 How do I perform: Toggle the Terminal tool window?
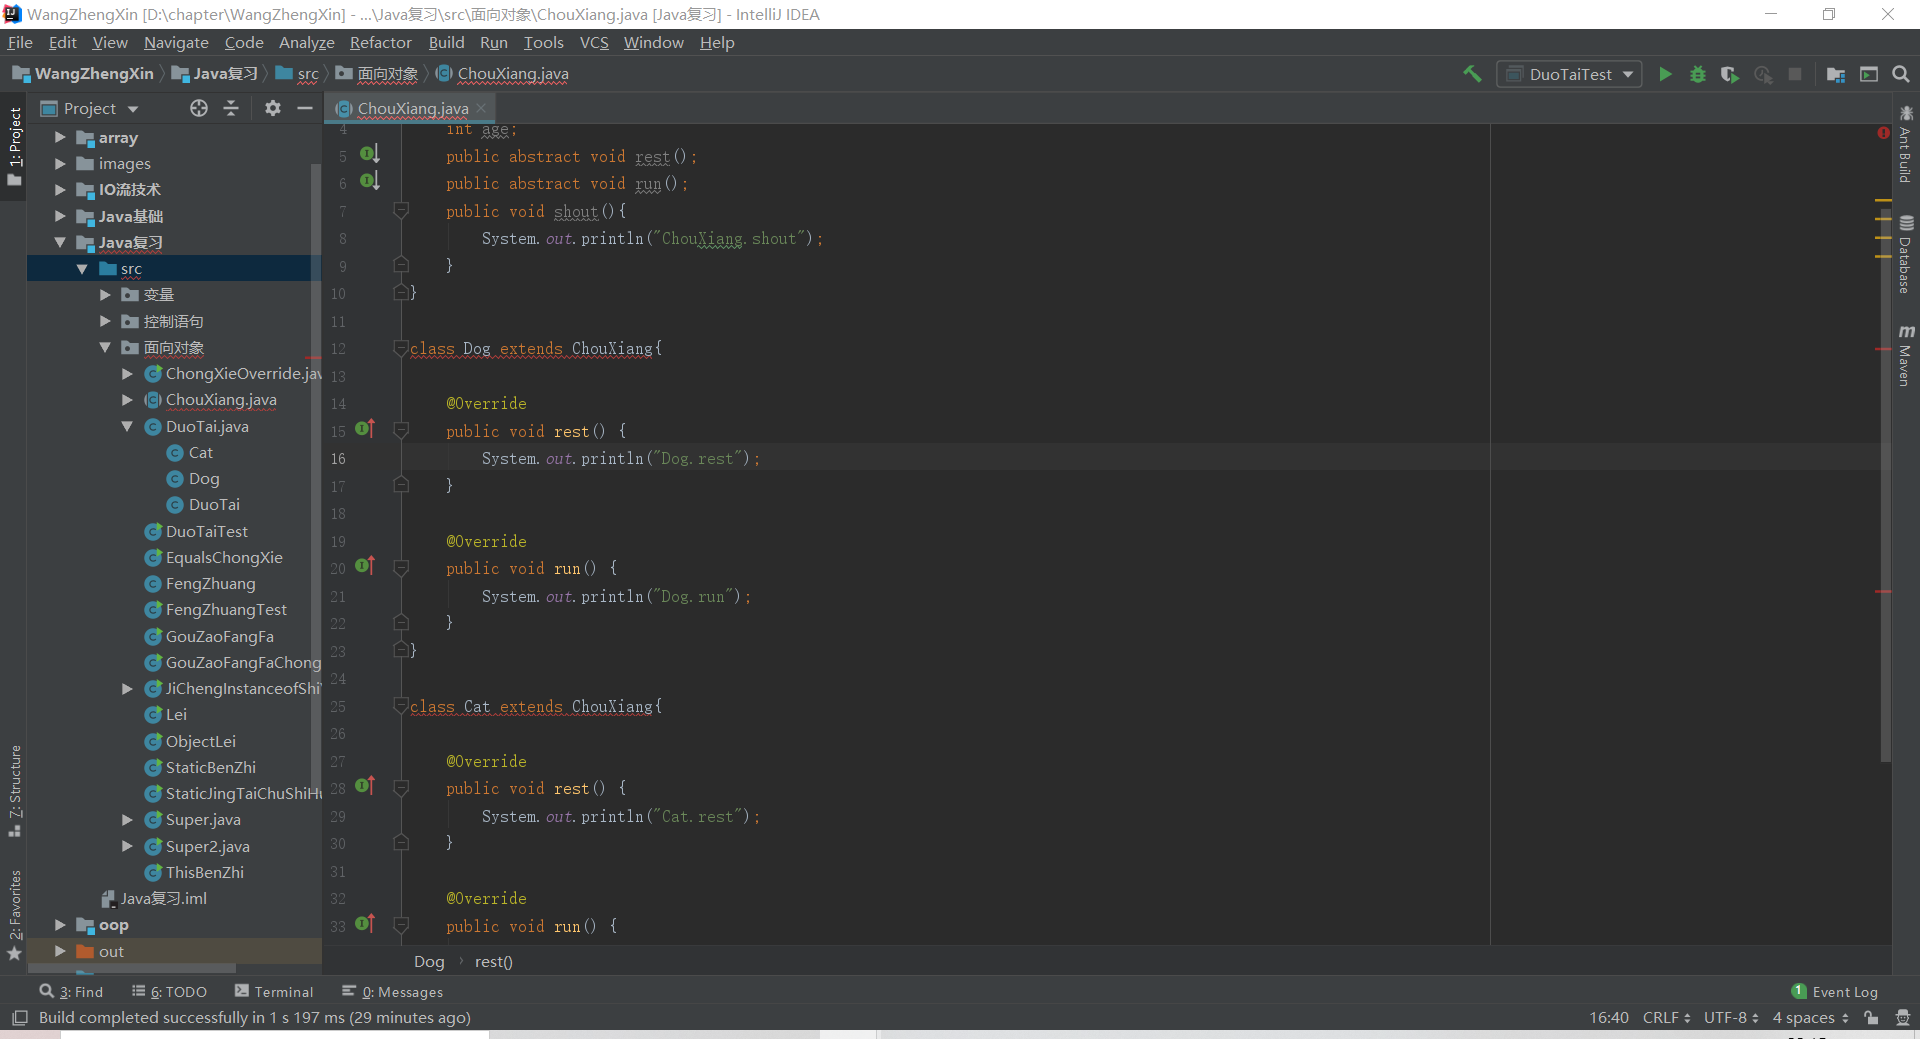pos(274,992)
